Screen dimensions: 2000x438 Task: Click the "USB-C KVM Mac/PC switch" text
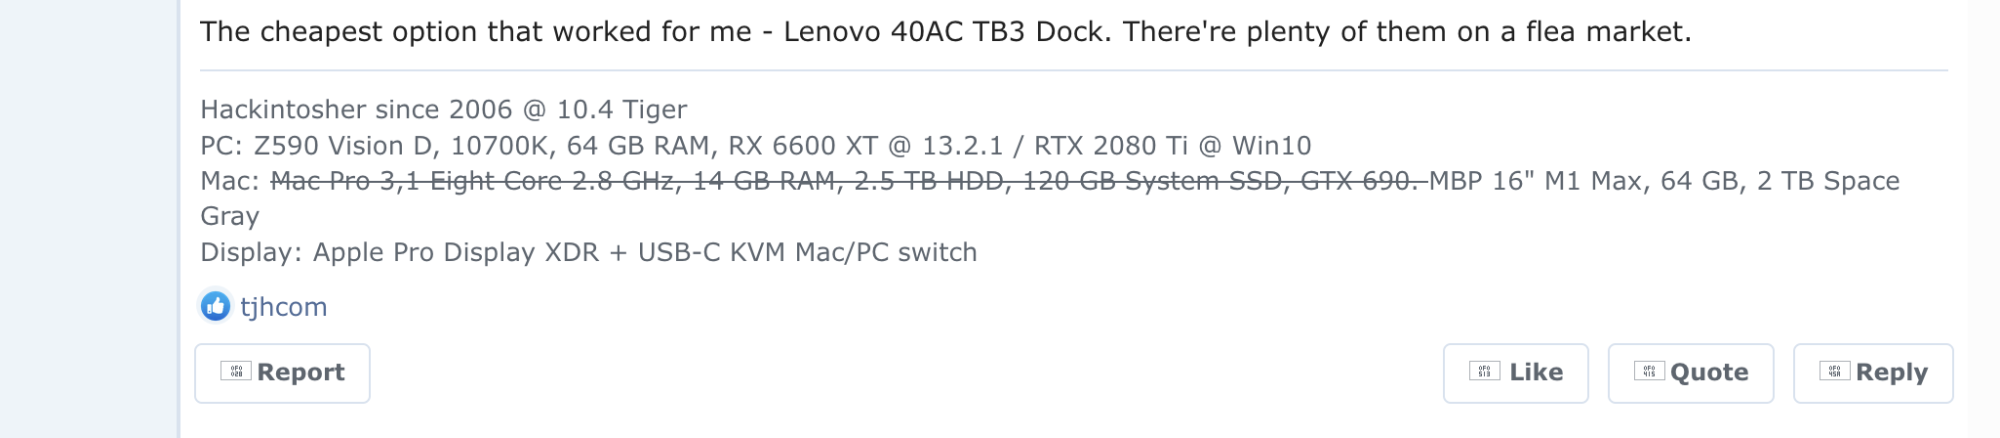click(807, 252)
